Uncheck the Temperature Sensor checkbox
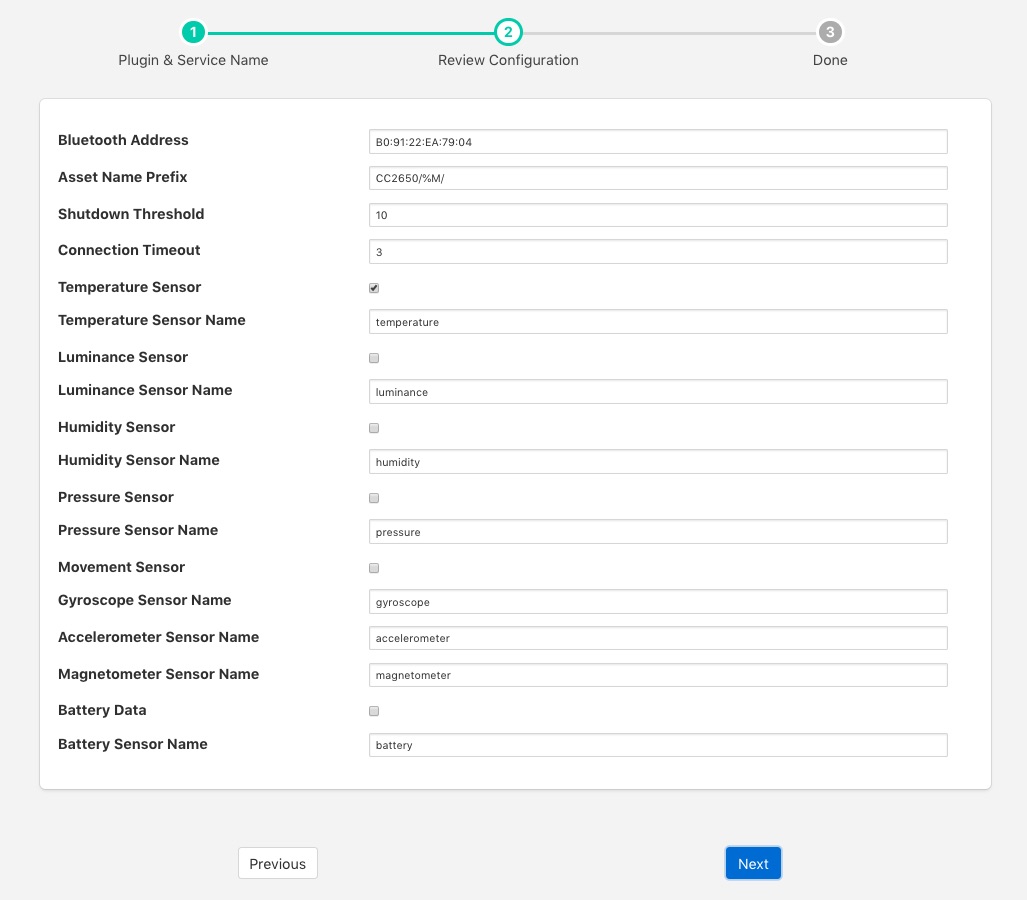1027x900 pixels. [x=374, y=288]
